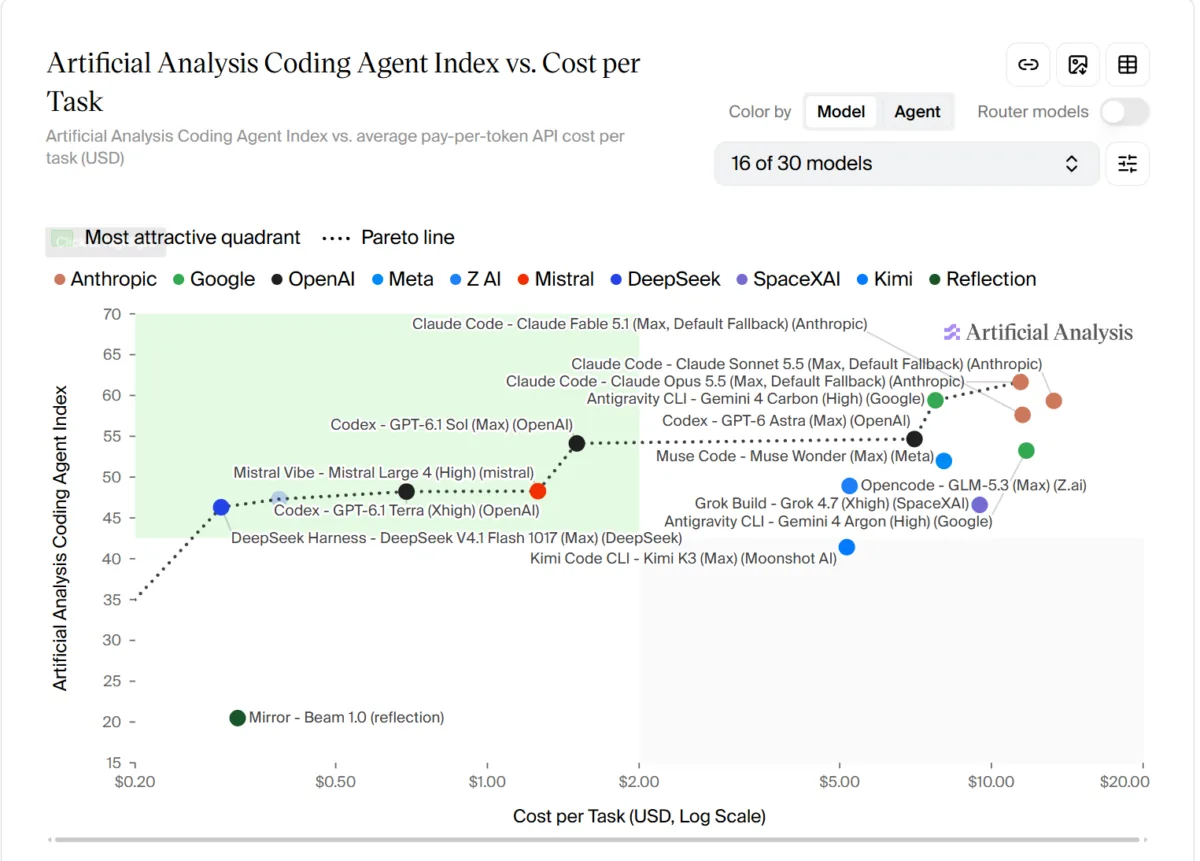The image size is (1200, 861).
Task: Click the Muse Code - Muse Wonder label
Action: click(793, 456)
